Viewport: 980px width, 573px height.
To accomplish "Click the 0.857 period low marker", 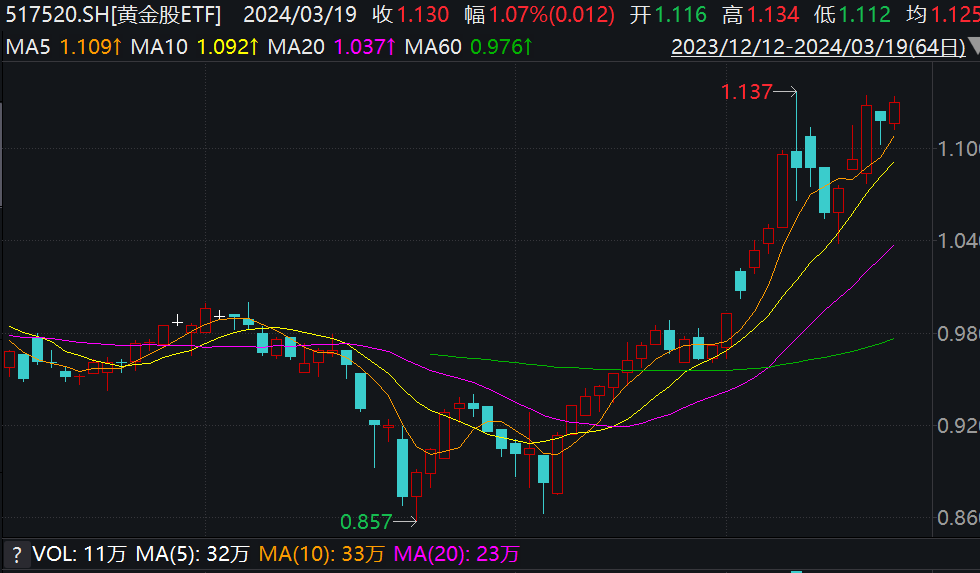I will 366,522.
